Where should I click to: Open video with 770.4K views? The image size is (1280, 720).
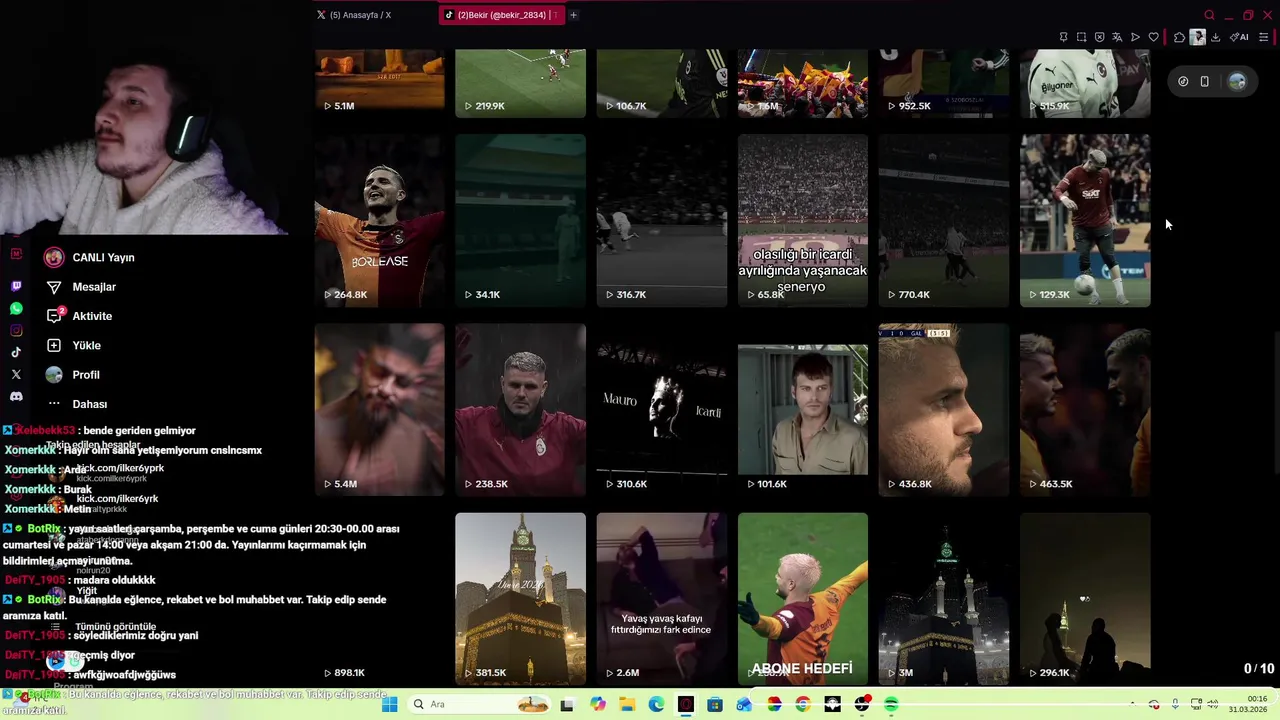(x=944, y=220)
